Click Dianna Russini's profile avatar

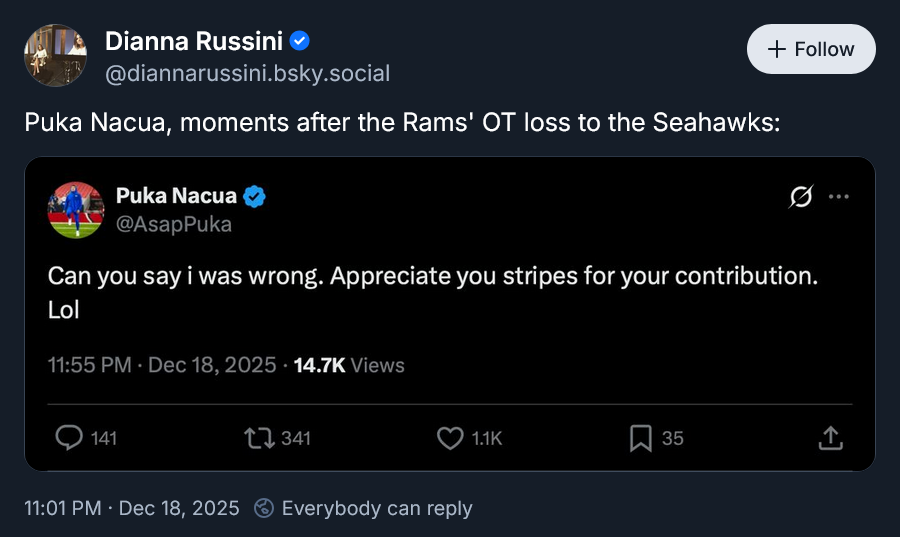click(55, 55)
